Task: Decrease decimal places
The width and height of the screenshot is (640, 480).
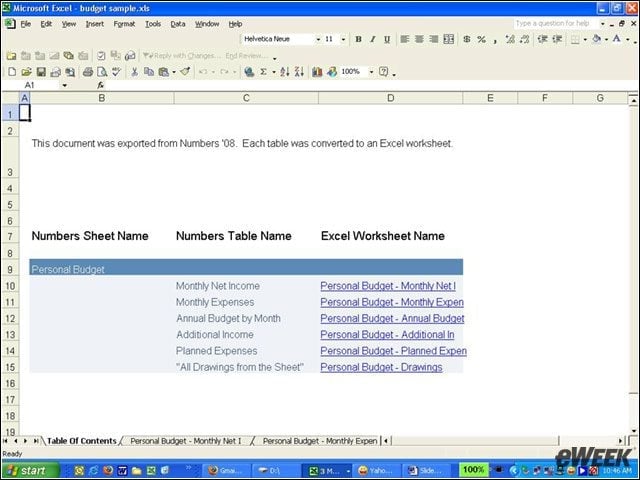Action: (x=525, y=39)
